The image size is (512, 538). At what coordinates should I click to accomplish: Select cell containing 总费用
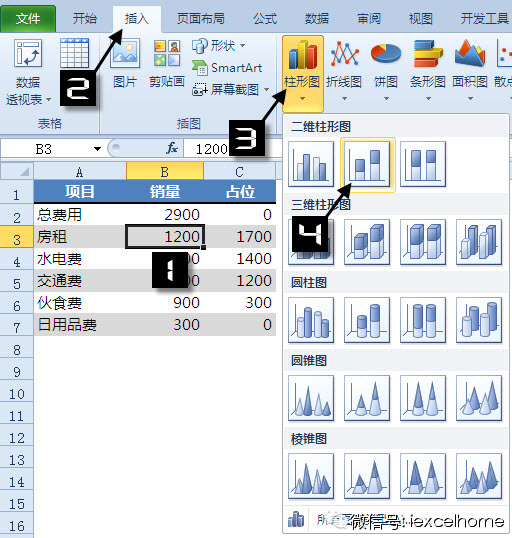pyautogui.click(x=80, y=215)
